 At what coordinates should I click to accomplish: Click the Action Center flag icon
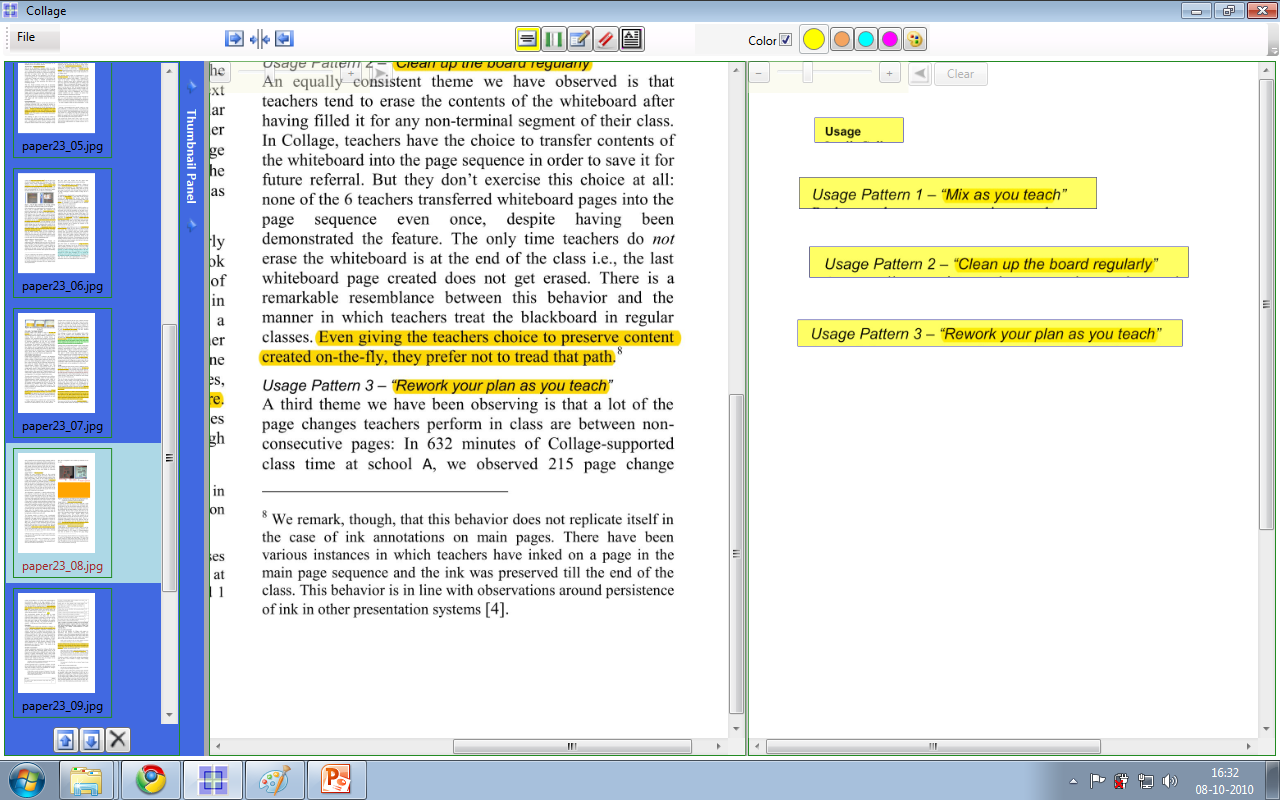1097,781
